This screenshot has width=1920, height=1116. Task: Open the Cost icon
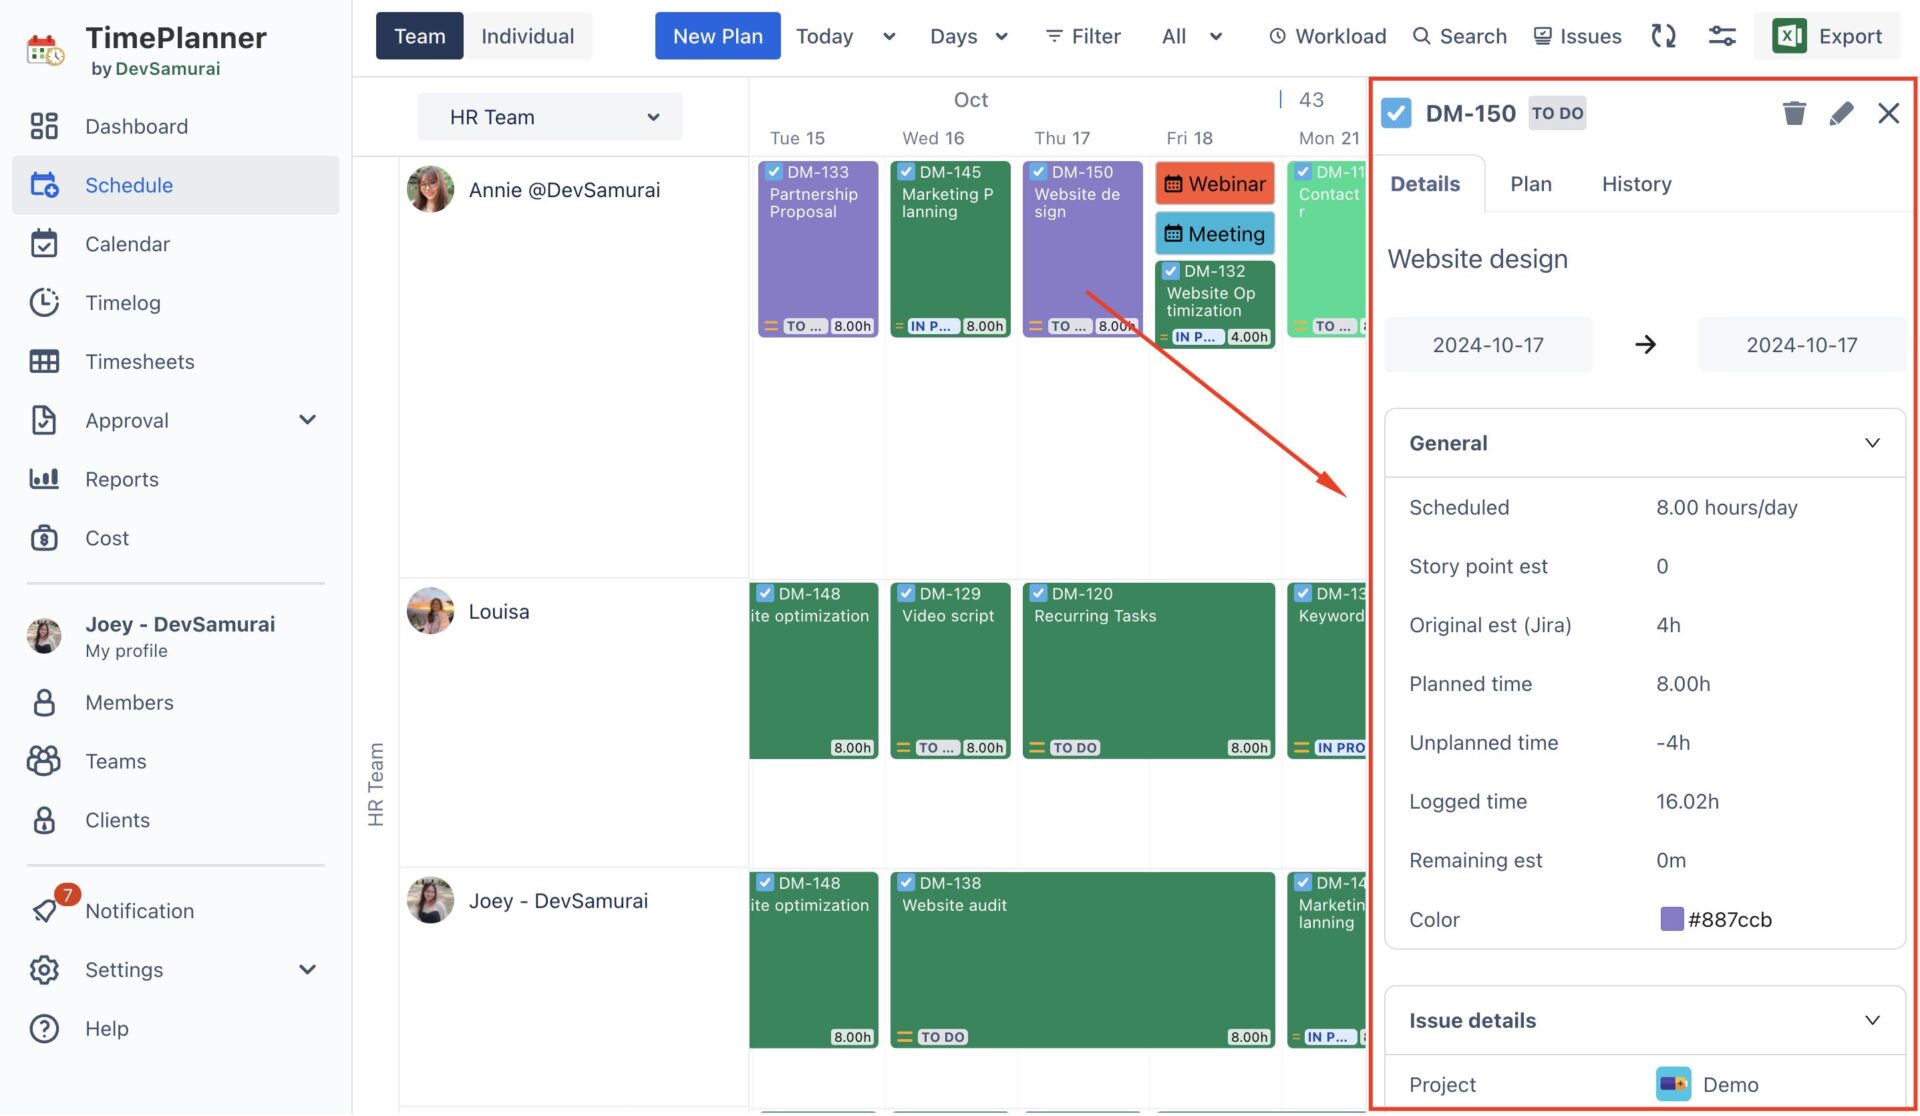coord(44,538)
